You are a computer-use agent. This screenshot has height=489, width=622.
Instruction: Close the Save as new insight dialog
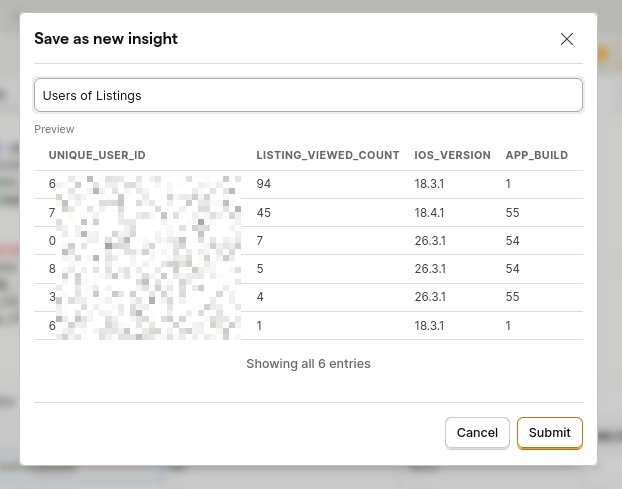click(x=566, y=39)
